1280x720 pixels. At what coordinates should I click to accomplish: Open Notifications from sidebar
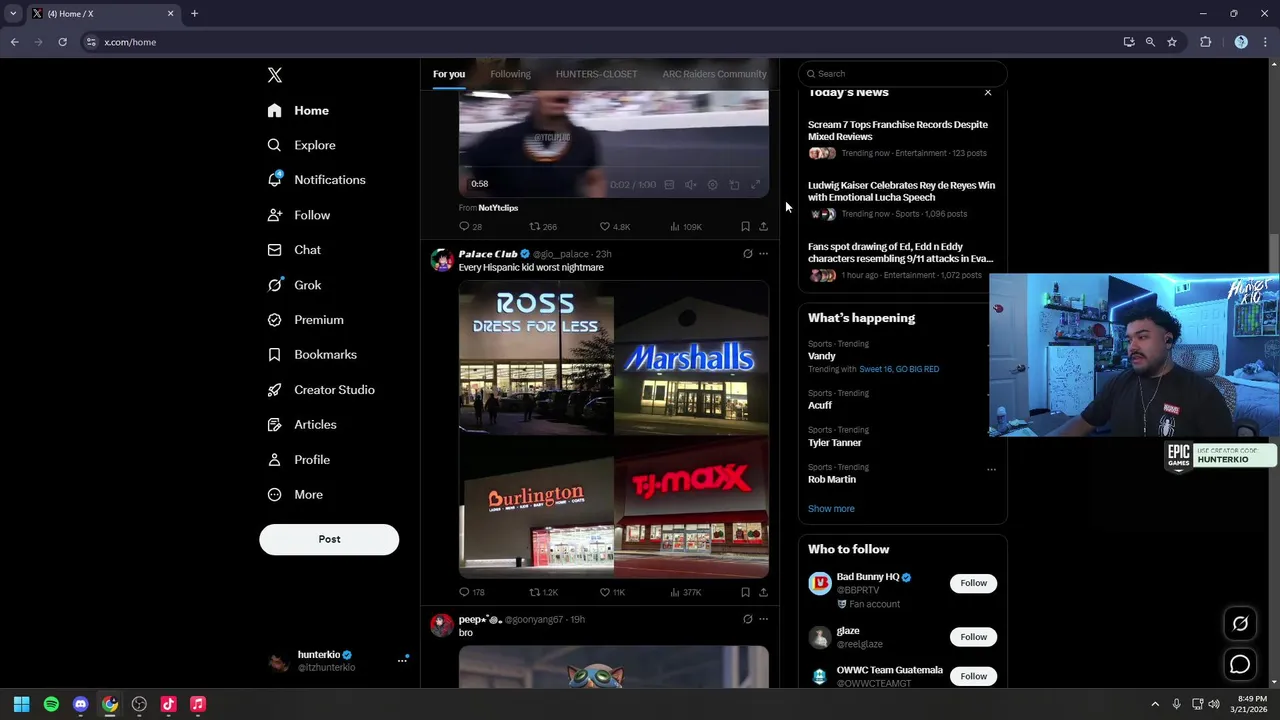(316, 180)
